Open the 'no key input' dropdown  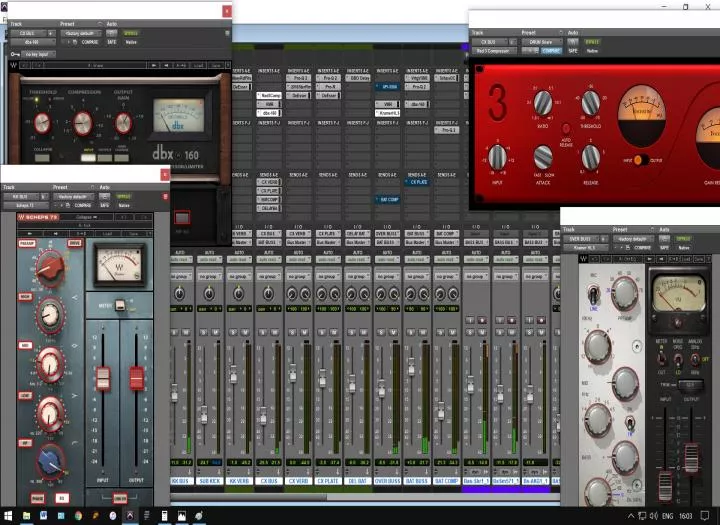click(38, 54)
